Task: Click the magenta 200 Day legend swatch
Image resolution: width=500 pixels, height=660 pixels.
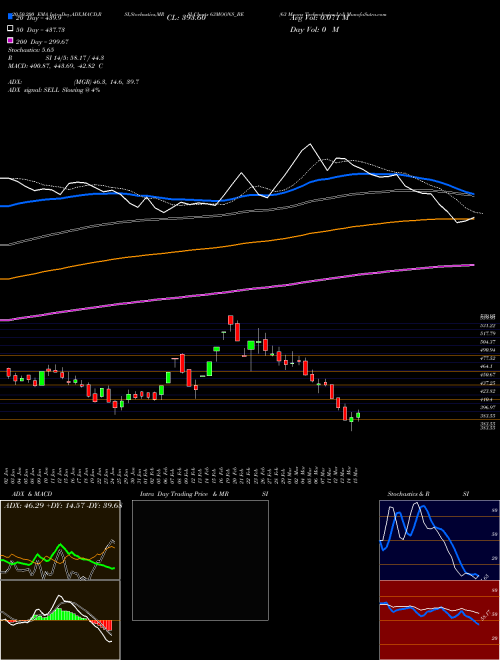Action: (10, 40)
